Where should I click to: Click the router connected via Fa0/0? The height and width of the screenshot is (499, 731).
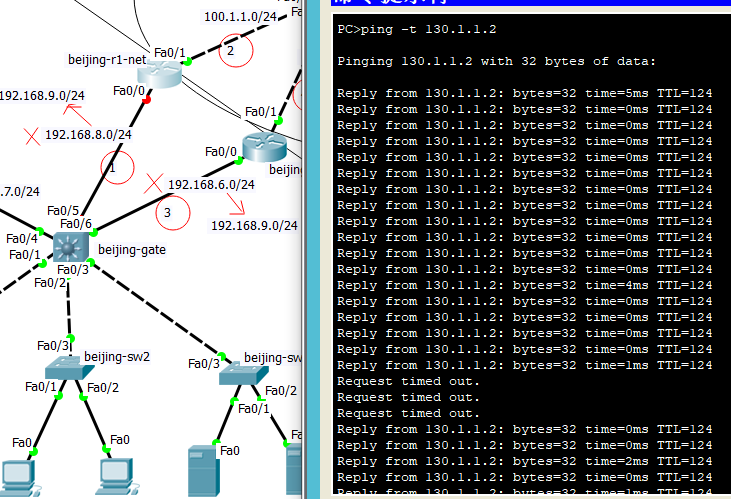tap(264, 148)
